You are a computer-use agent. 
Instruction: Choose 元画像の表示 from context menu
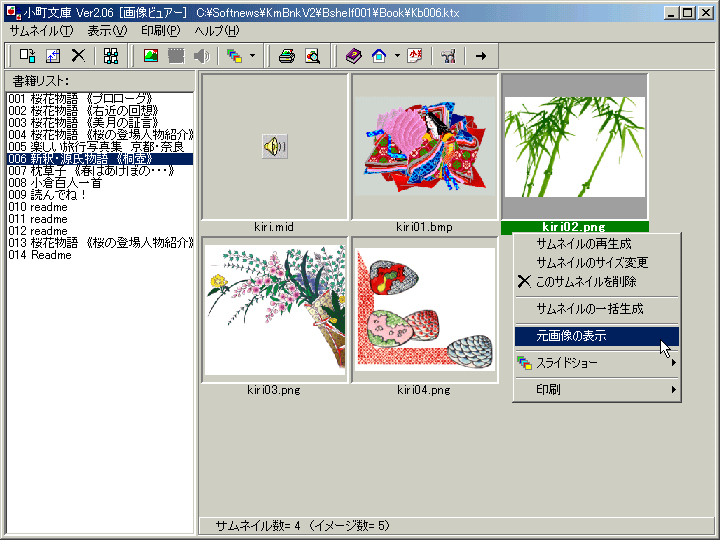coord(596,336)
